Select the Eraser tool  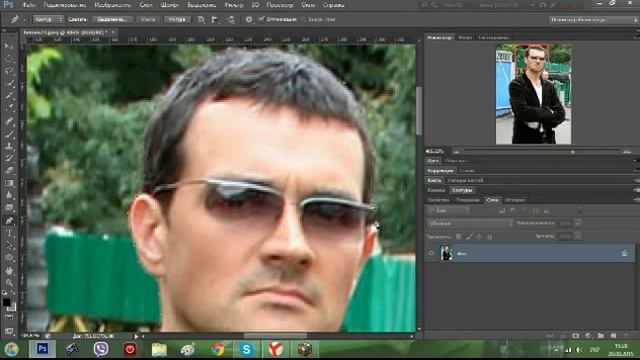(x=9, y=171)
